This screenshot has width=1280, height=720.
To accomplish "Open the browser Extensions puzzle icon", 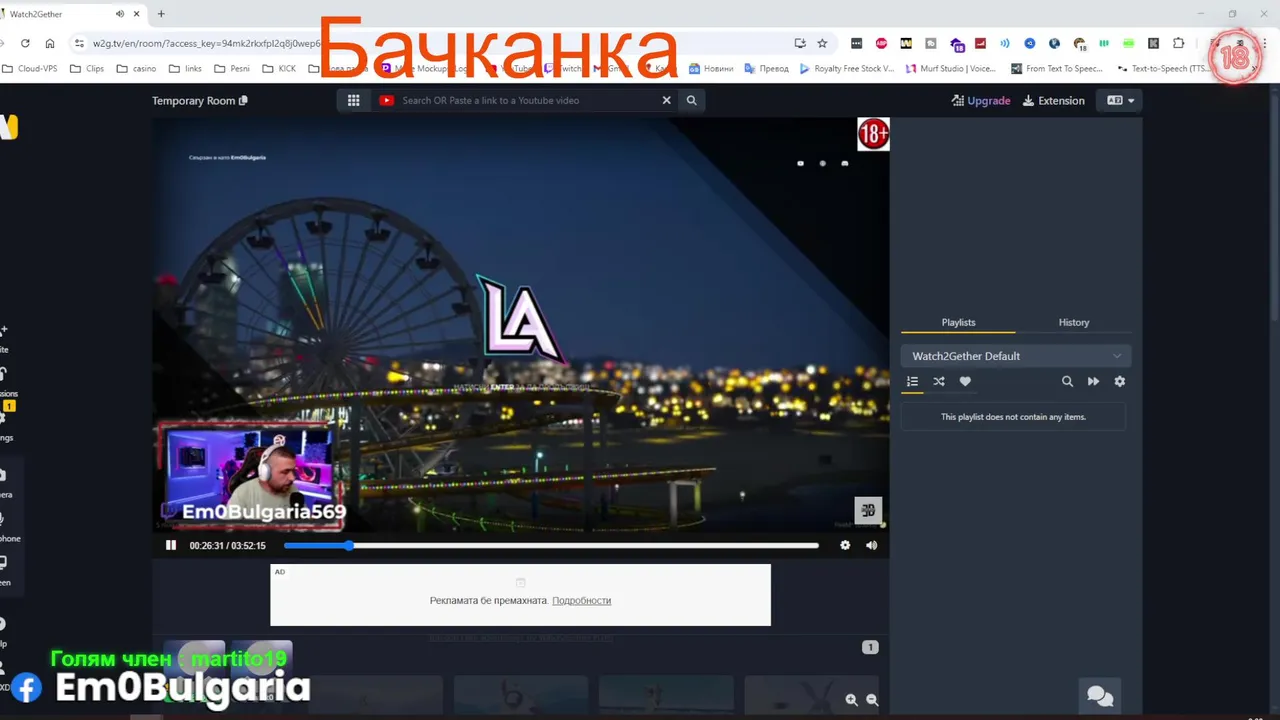I will click(1178, 43).
